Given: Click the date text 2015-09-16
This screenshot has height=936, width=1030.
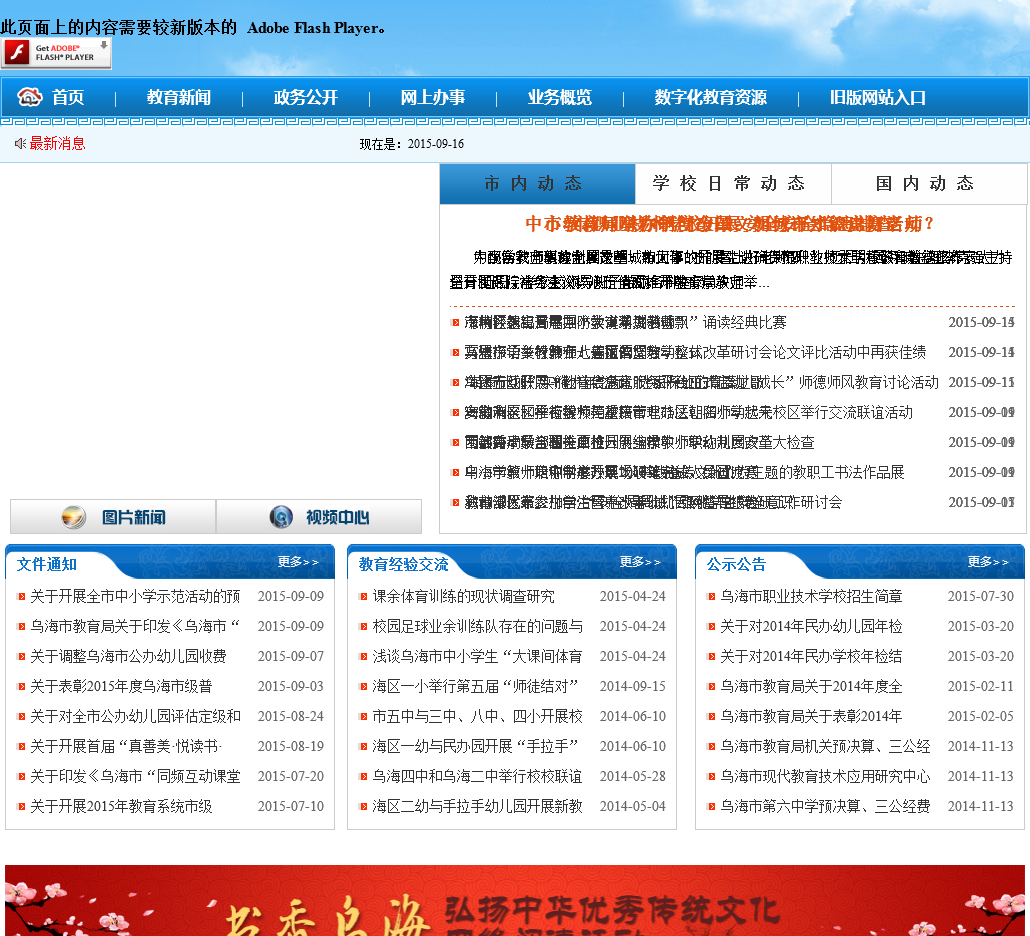Looking at the screenshot, I should 436,144.
